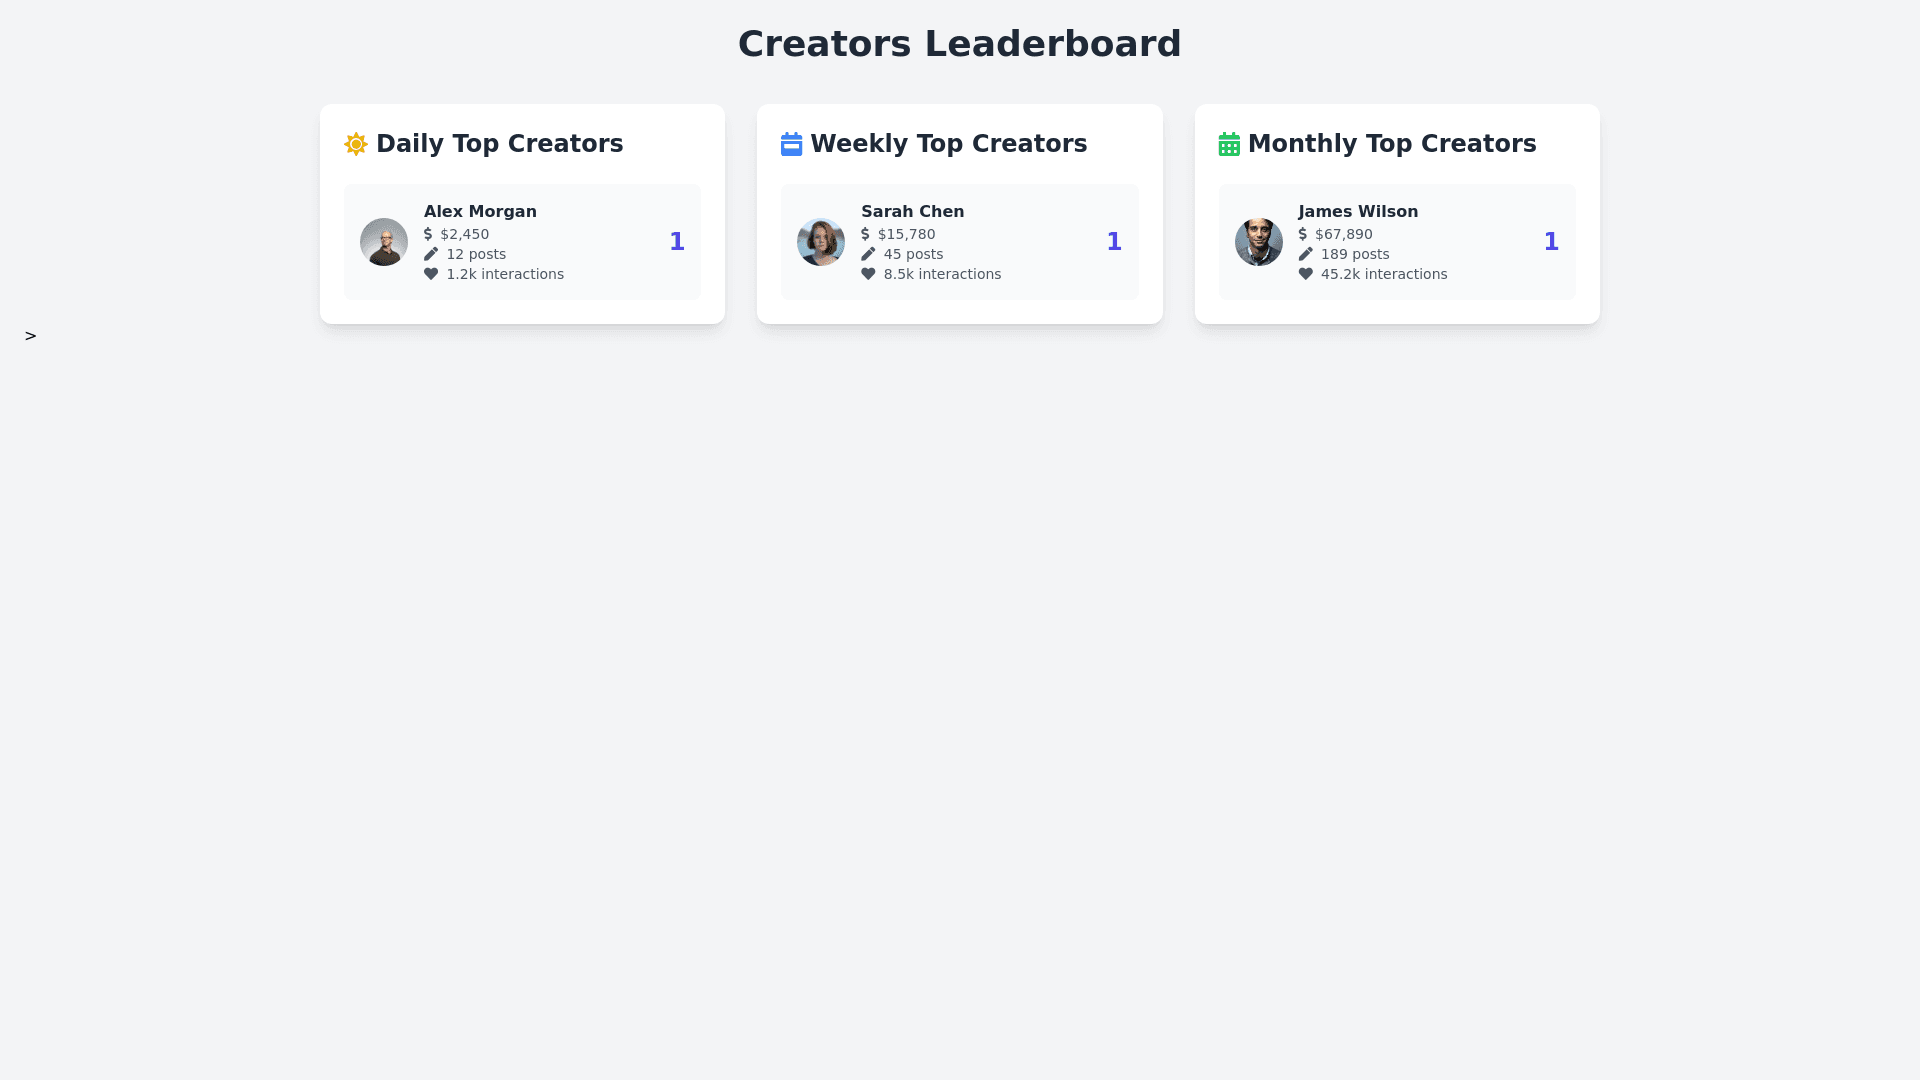Open Sarah Chen's name link

click(x=912, y=212)
